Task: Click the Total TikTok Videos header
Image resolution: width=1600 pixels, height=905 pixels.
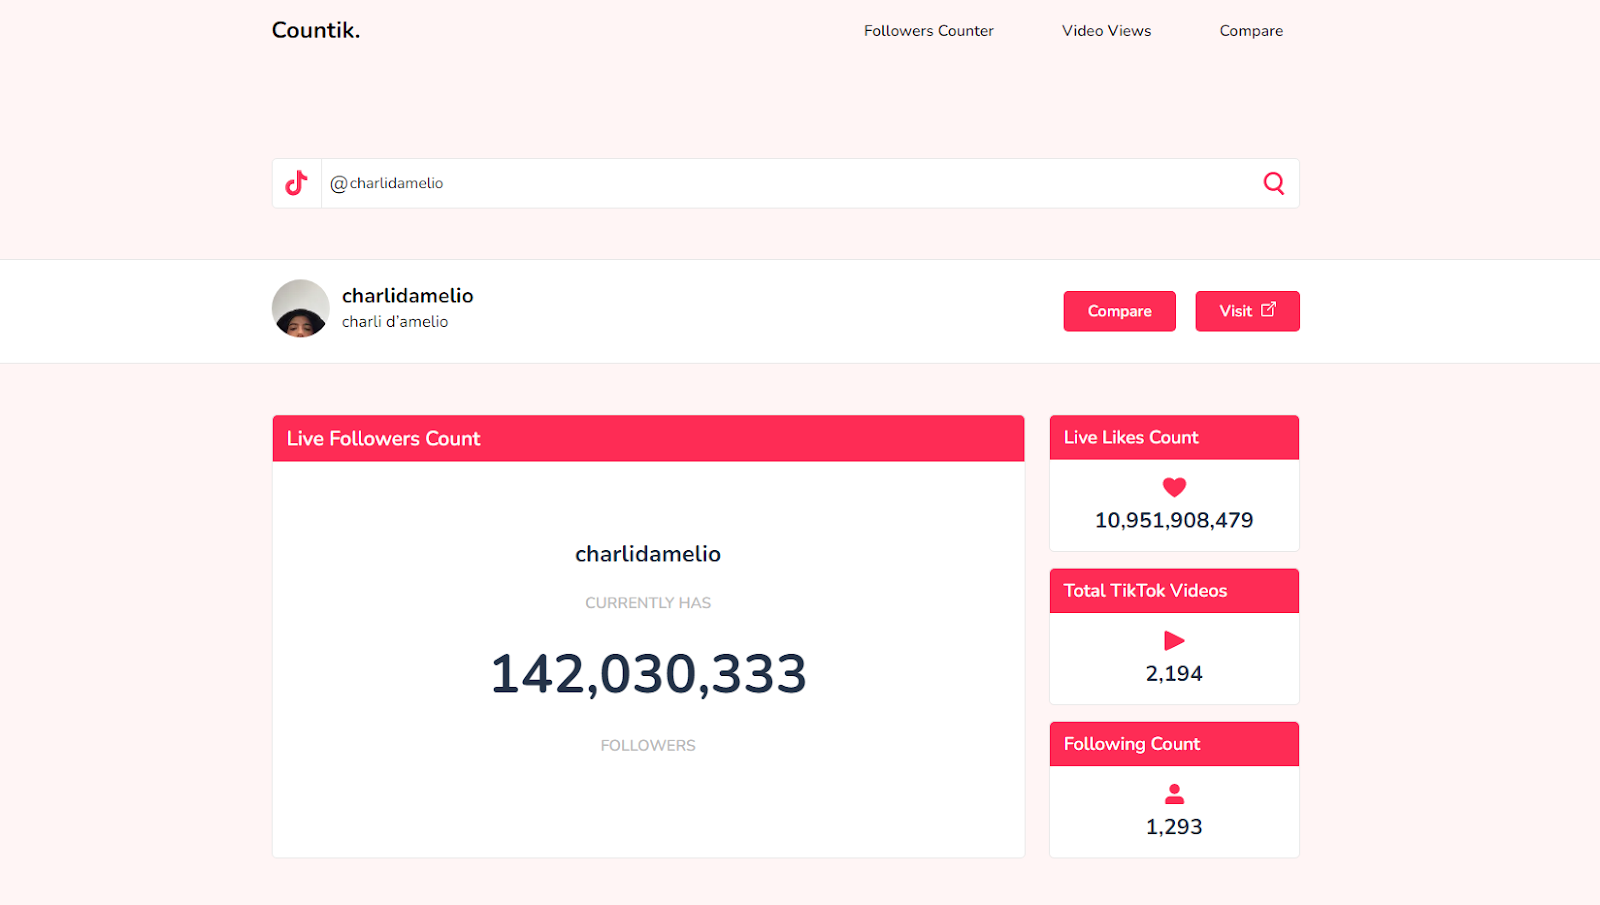Action: pyautogui.click(x=1175, y=591)
